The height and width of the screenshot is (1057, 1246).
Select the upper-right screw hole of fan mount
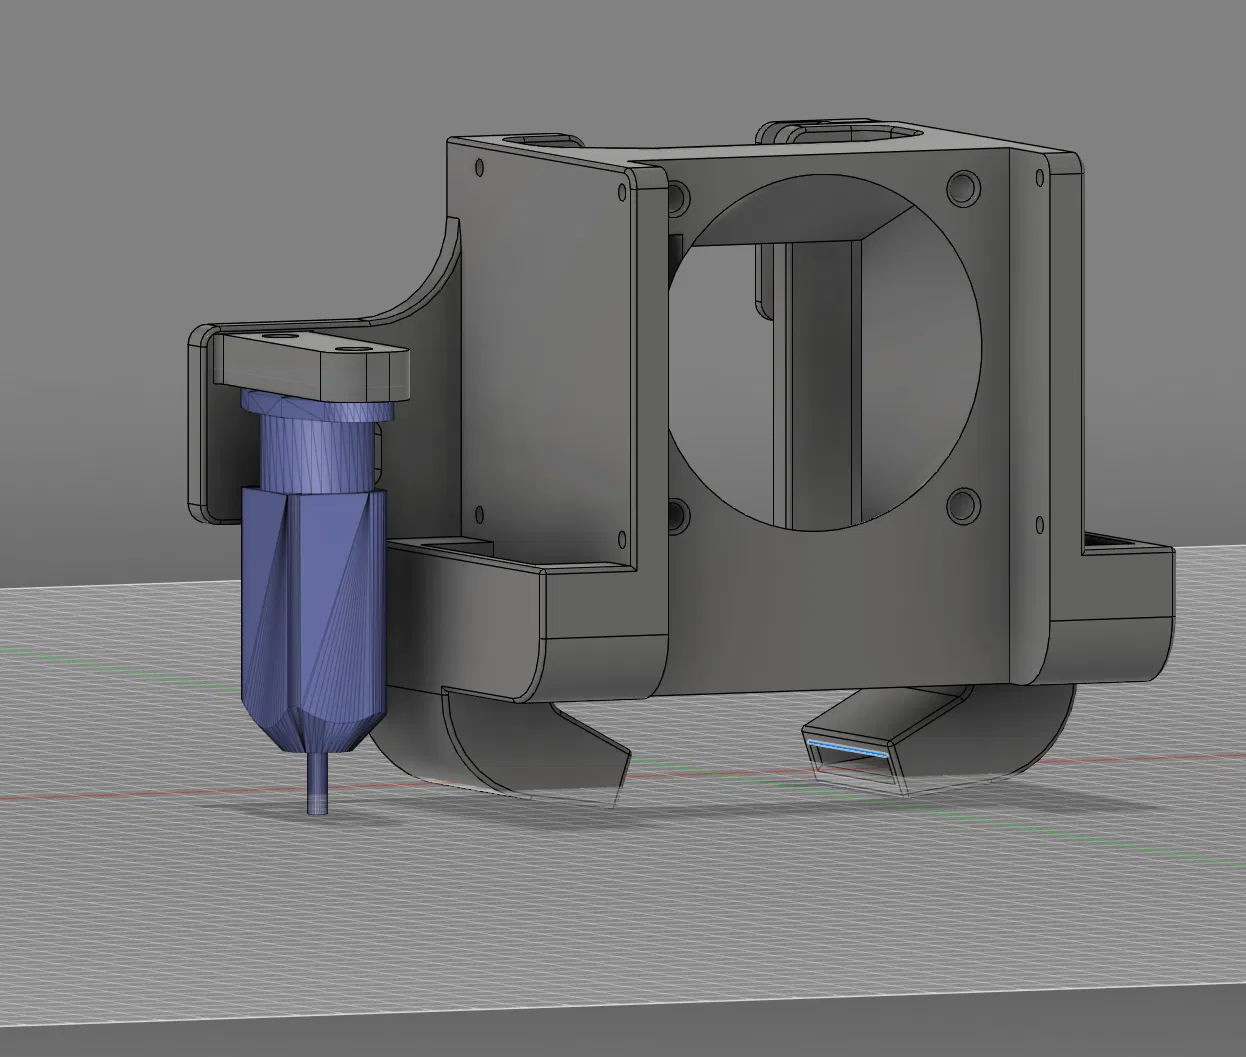pos(964,187)
